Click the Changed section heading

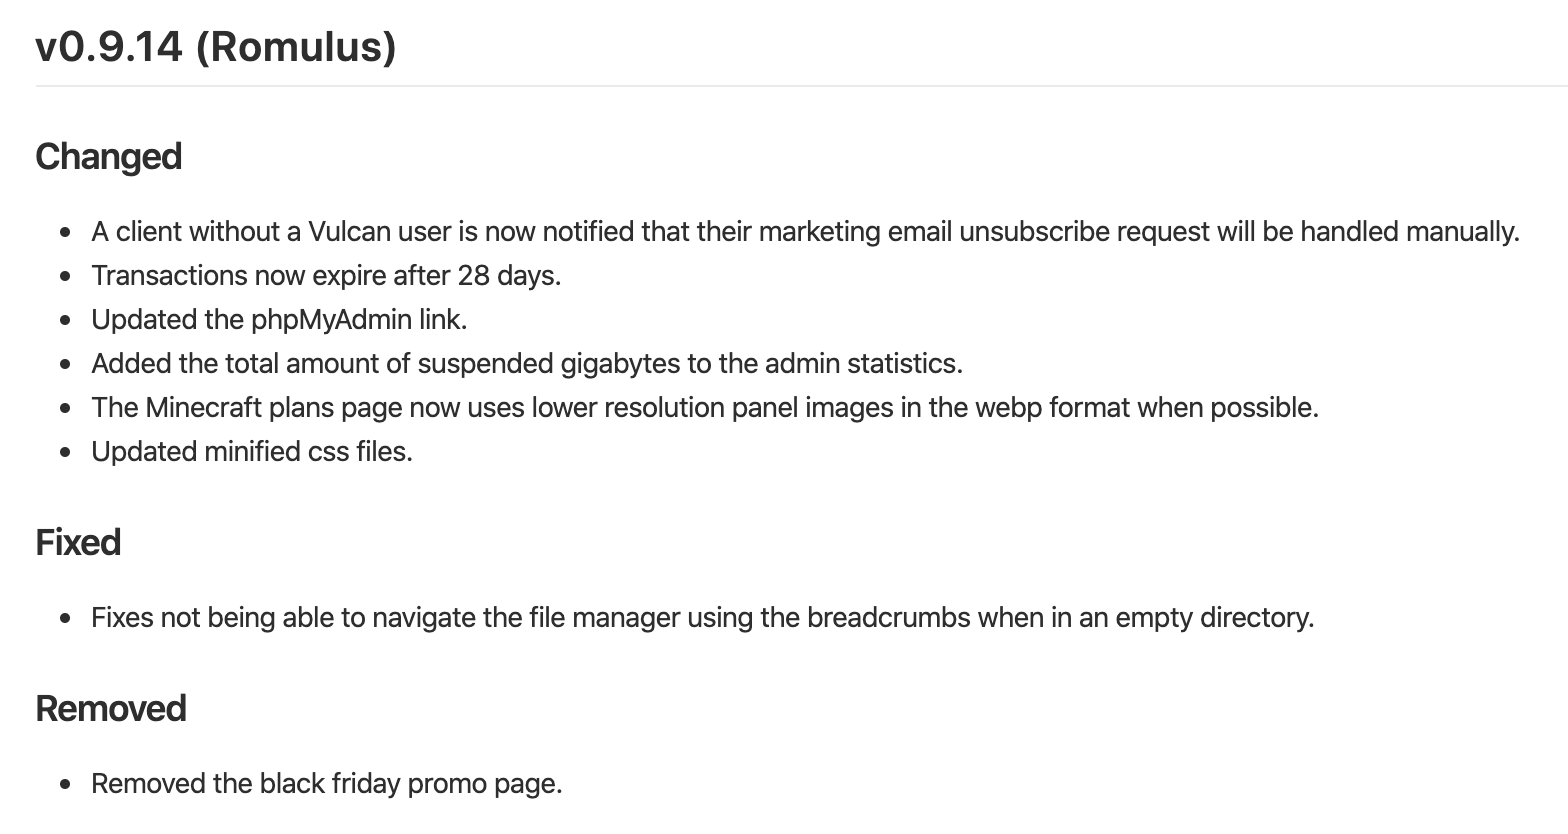tap(109, 157)
